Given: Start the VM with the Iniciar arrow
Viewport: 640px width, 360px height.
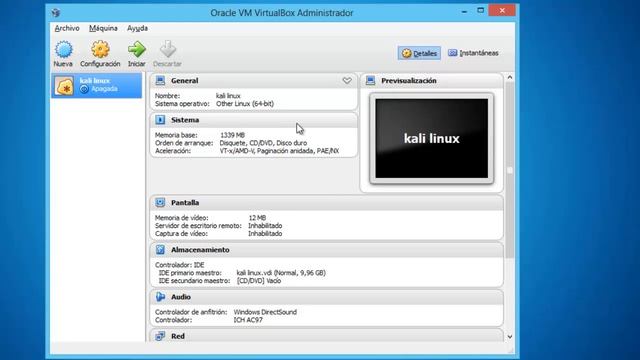Looking at the screenshot, I should (137, 49).
